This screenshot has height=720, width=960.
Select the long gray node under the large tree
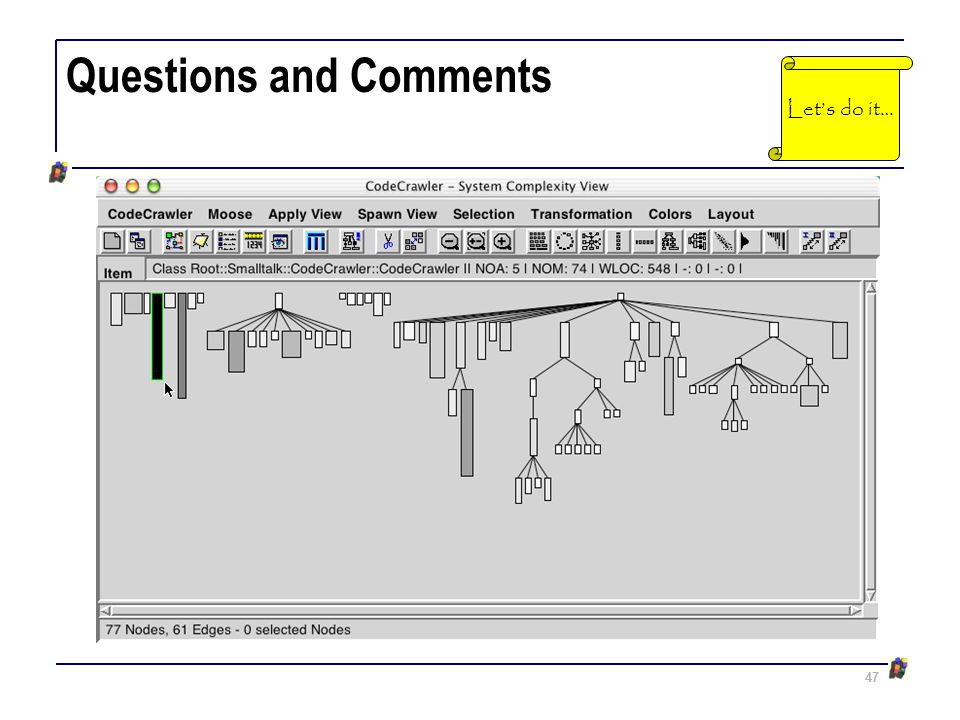[467, 432]
